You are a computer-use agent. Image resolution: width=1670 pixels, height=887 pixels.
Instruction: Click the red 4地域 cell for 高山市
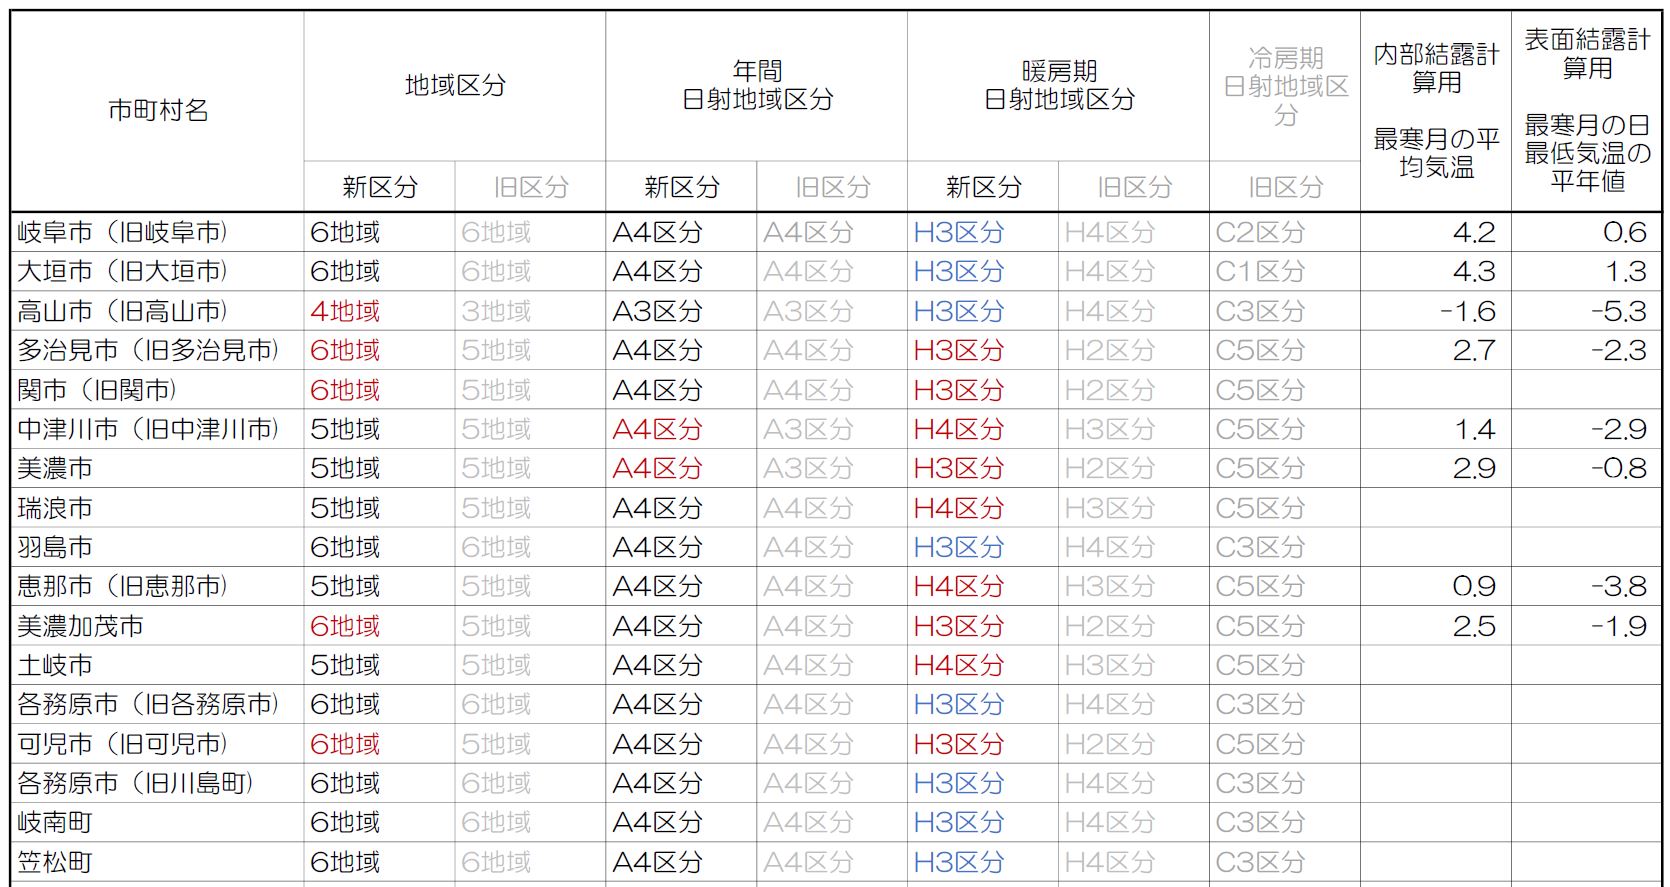(345, 312)
